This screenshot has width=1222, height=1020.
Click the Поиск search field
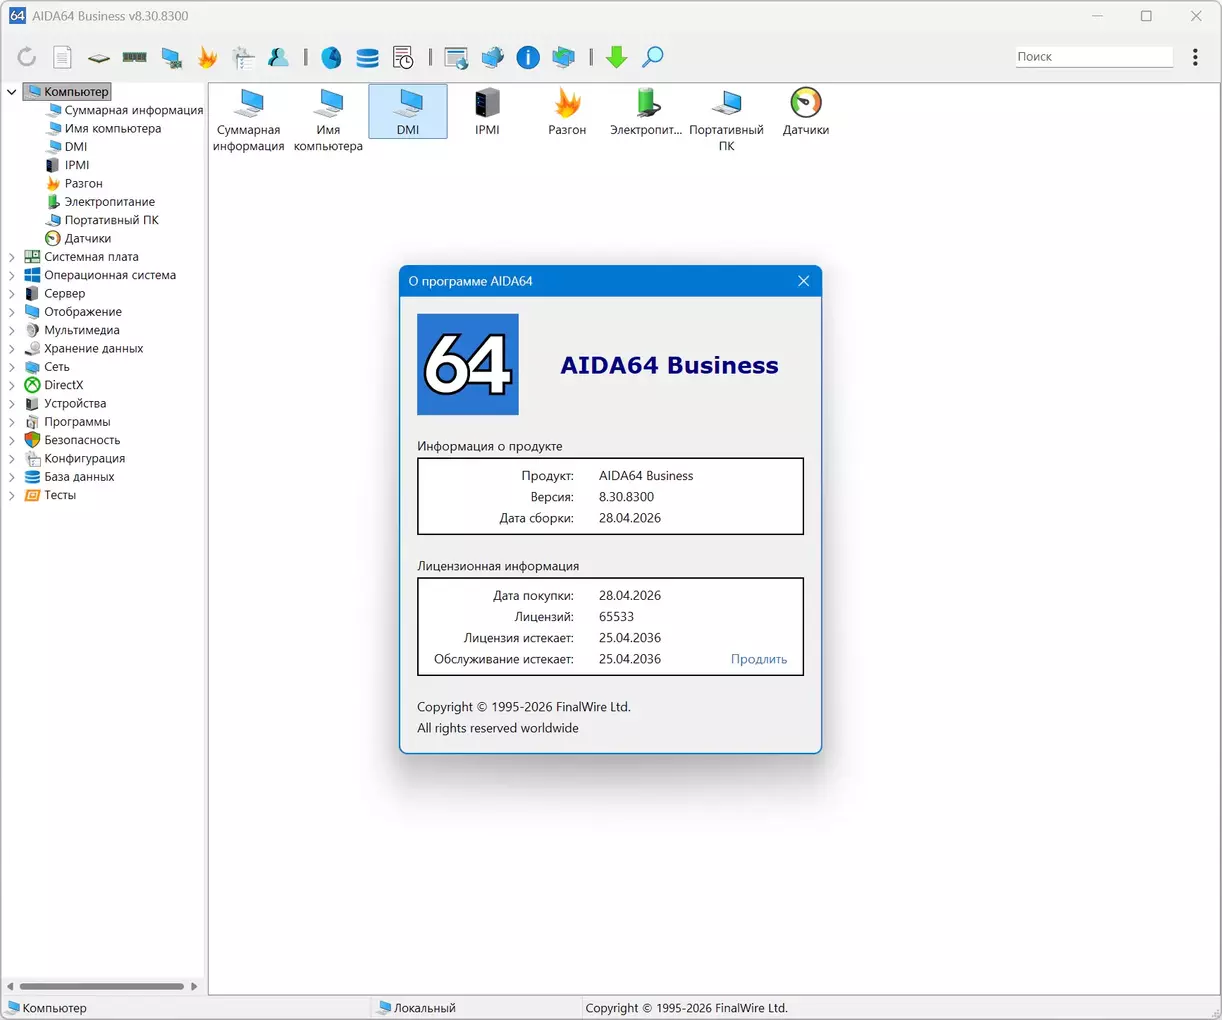(x=1093, y=57)
